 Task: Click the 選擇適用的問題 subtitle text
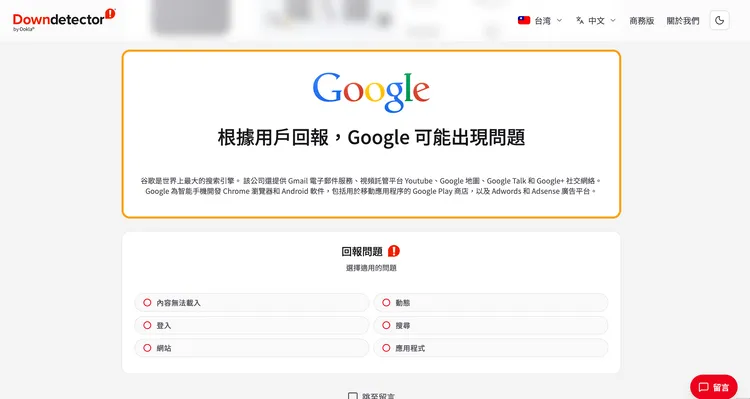(371, 268)
